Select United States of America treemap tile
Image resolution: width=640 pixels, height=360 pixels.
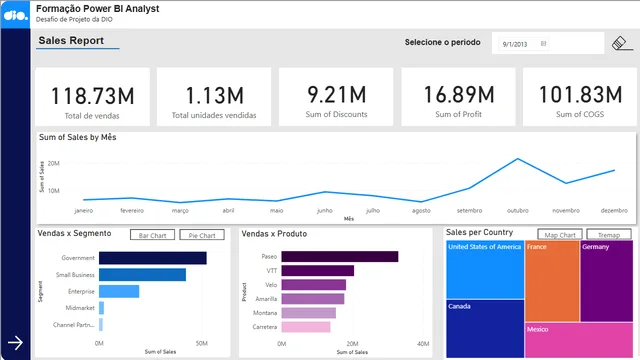tap(485, 270)
